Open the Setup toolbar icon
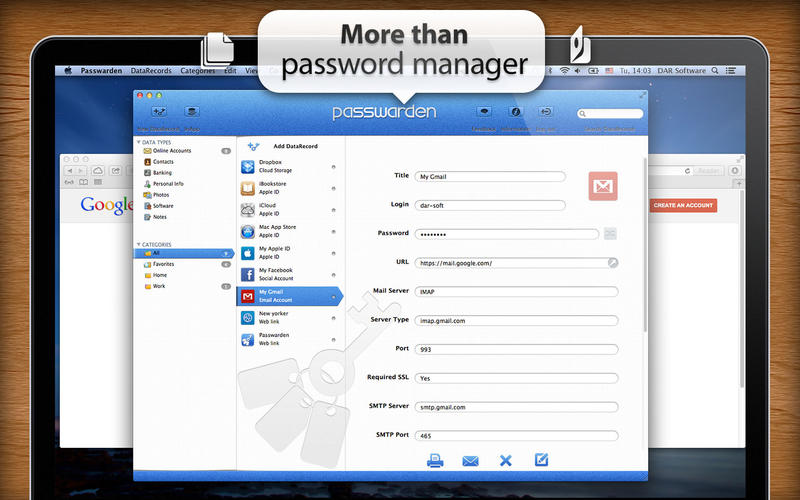The image size is (800, 500). pyautogui.click(x=192, y=112)
